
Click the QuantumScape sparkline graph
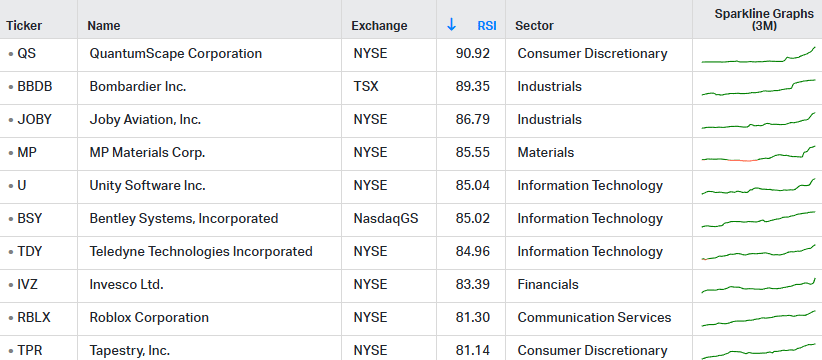pyautogui.click(x=758, y=54)
